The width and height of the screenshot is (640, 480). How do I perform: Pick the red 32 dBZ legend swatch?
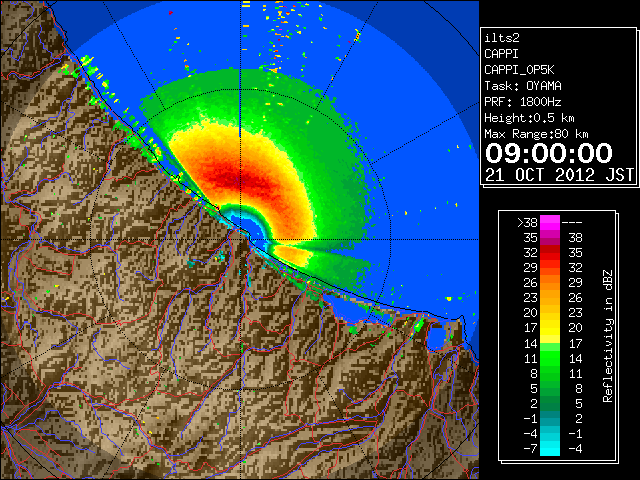[x=550, y=253]
